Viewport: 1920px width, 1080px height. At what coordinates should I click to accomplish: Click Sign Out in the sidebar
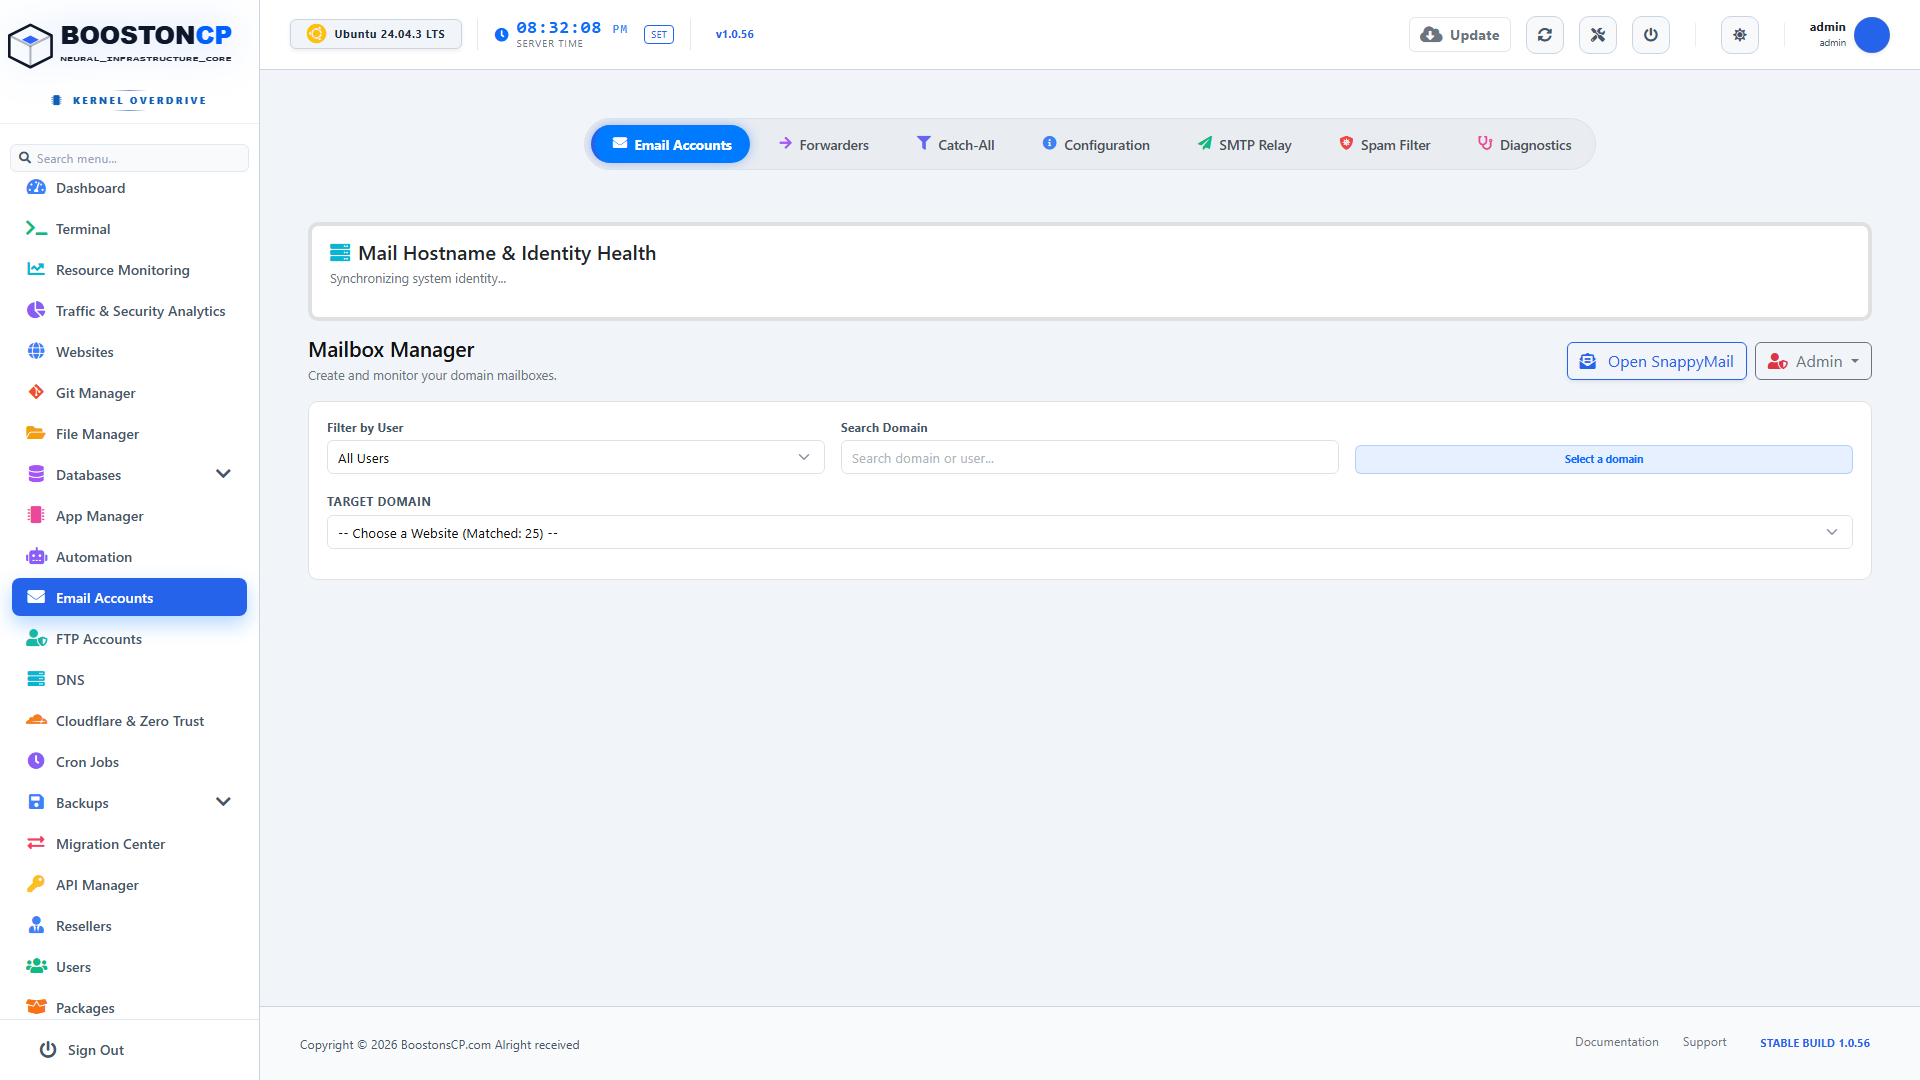[82, 1050]
